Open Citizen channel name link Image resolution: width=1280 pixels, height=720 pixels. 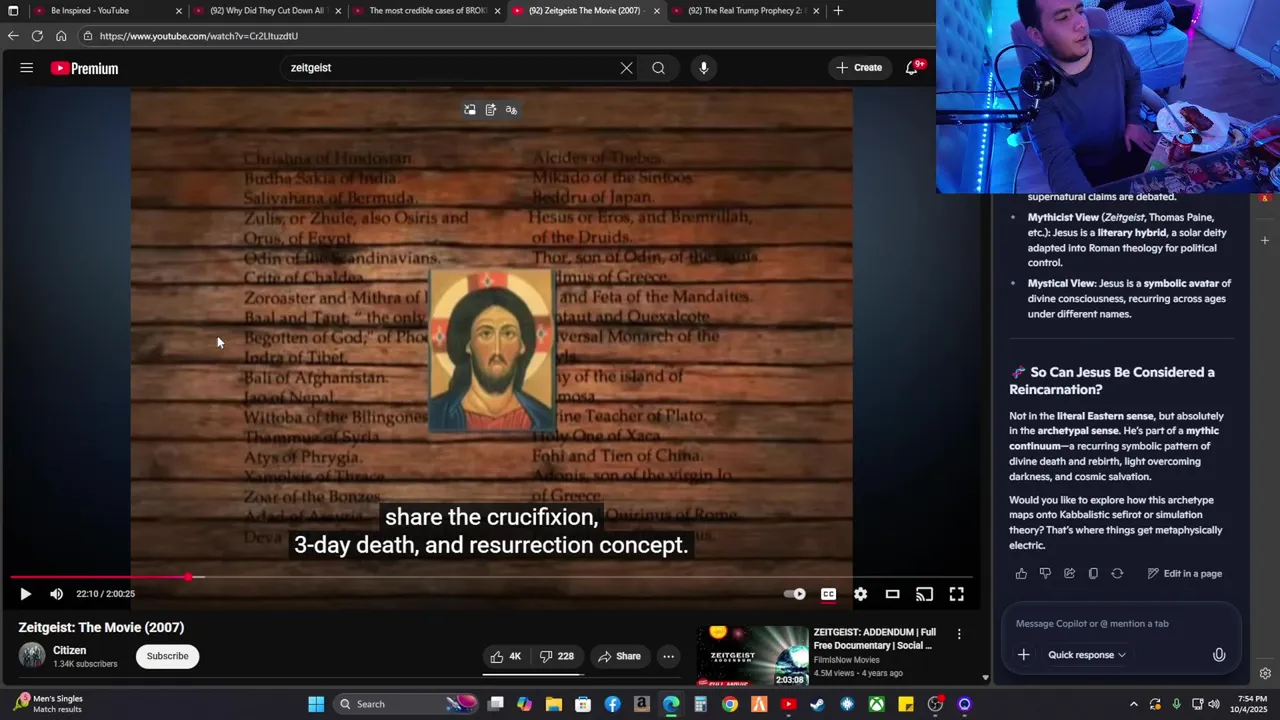pyautogui.click(x=70, y=650)
